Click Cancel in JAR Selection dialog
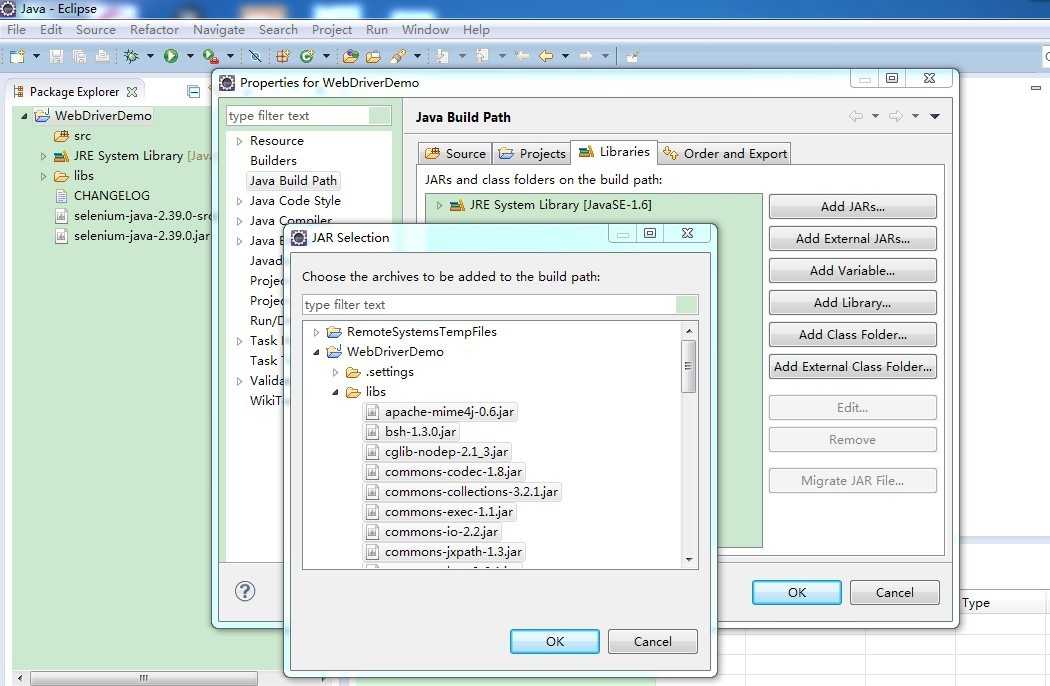The height and width of the screenshot is (686, 1050). click(653, 641)
